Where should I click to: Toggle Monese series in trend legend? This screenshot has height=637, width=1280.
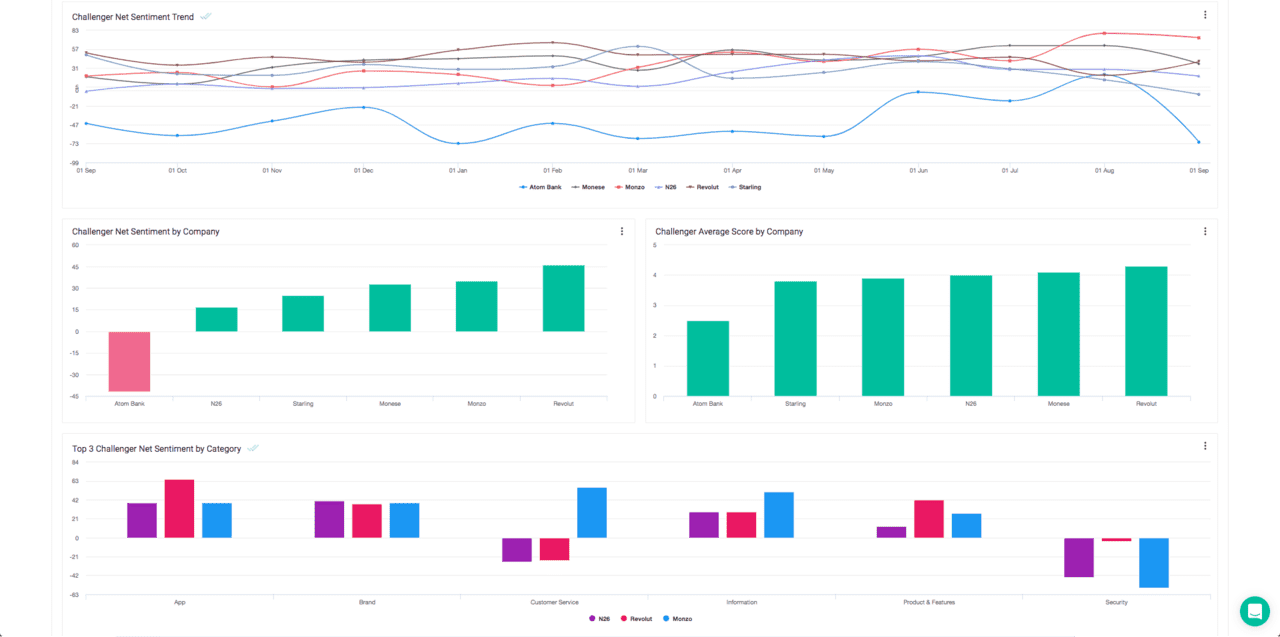click(588, 187)
